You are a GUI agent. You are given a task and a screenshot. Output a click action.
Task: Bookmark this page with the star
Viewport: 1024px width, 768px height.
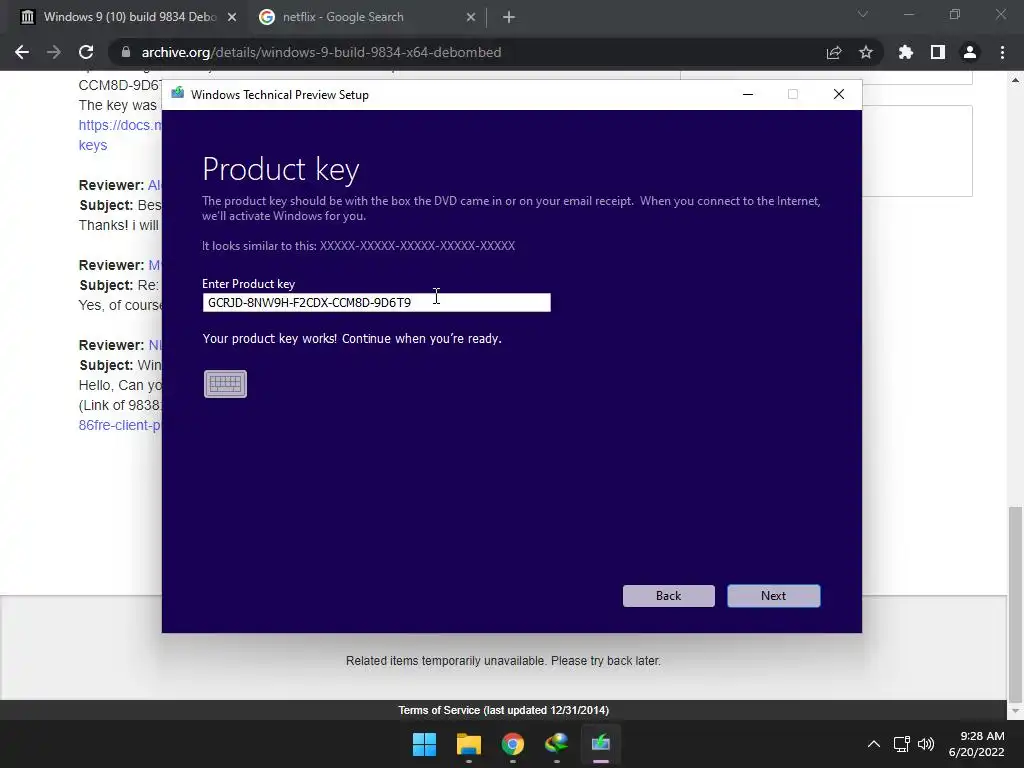point(866,52)
